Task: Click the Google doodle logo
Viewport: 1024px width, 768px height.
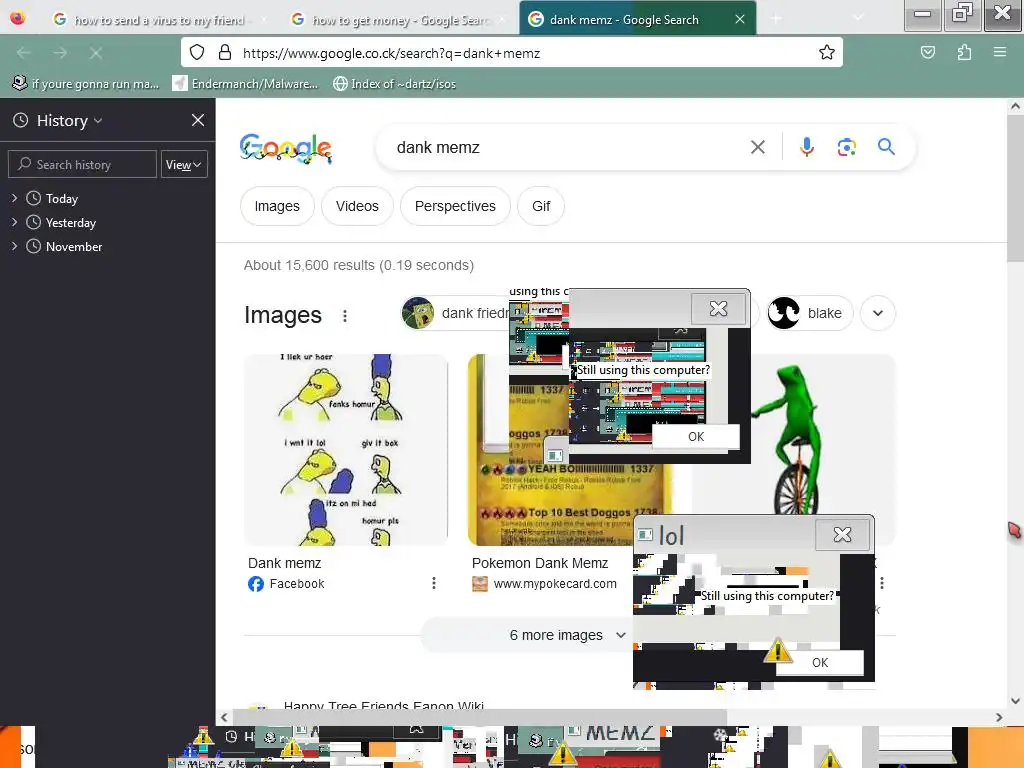Action: coord(286,148)
